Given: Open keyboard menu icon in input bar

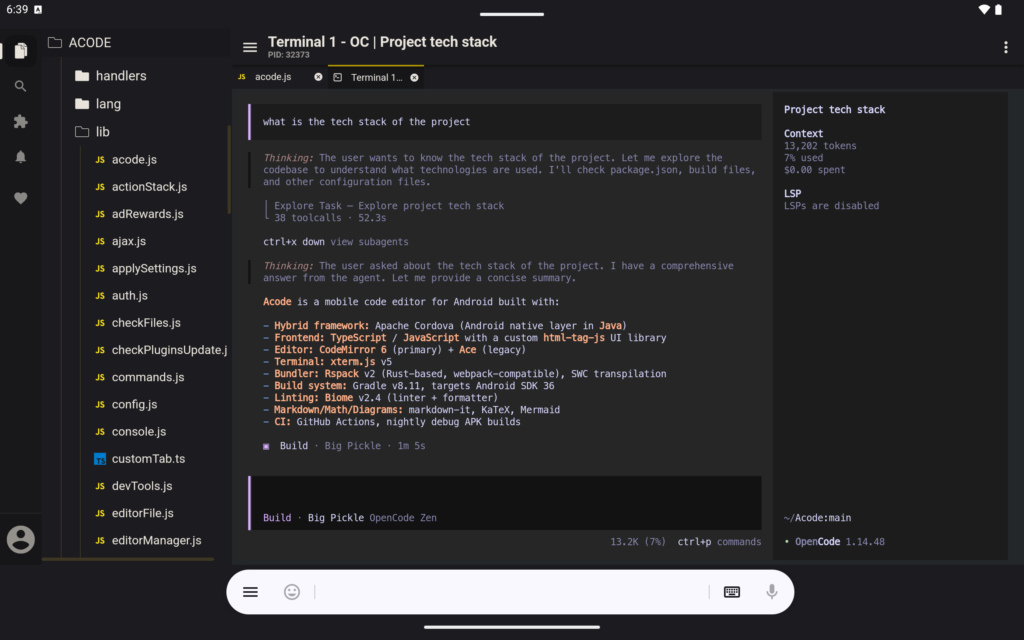Looking at the screenshot, I should [250, 592].
